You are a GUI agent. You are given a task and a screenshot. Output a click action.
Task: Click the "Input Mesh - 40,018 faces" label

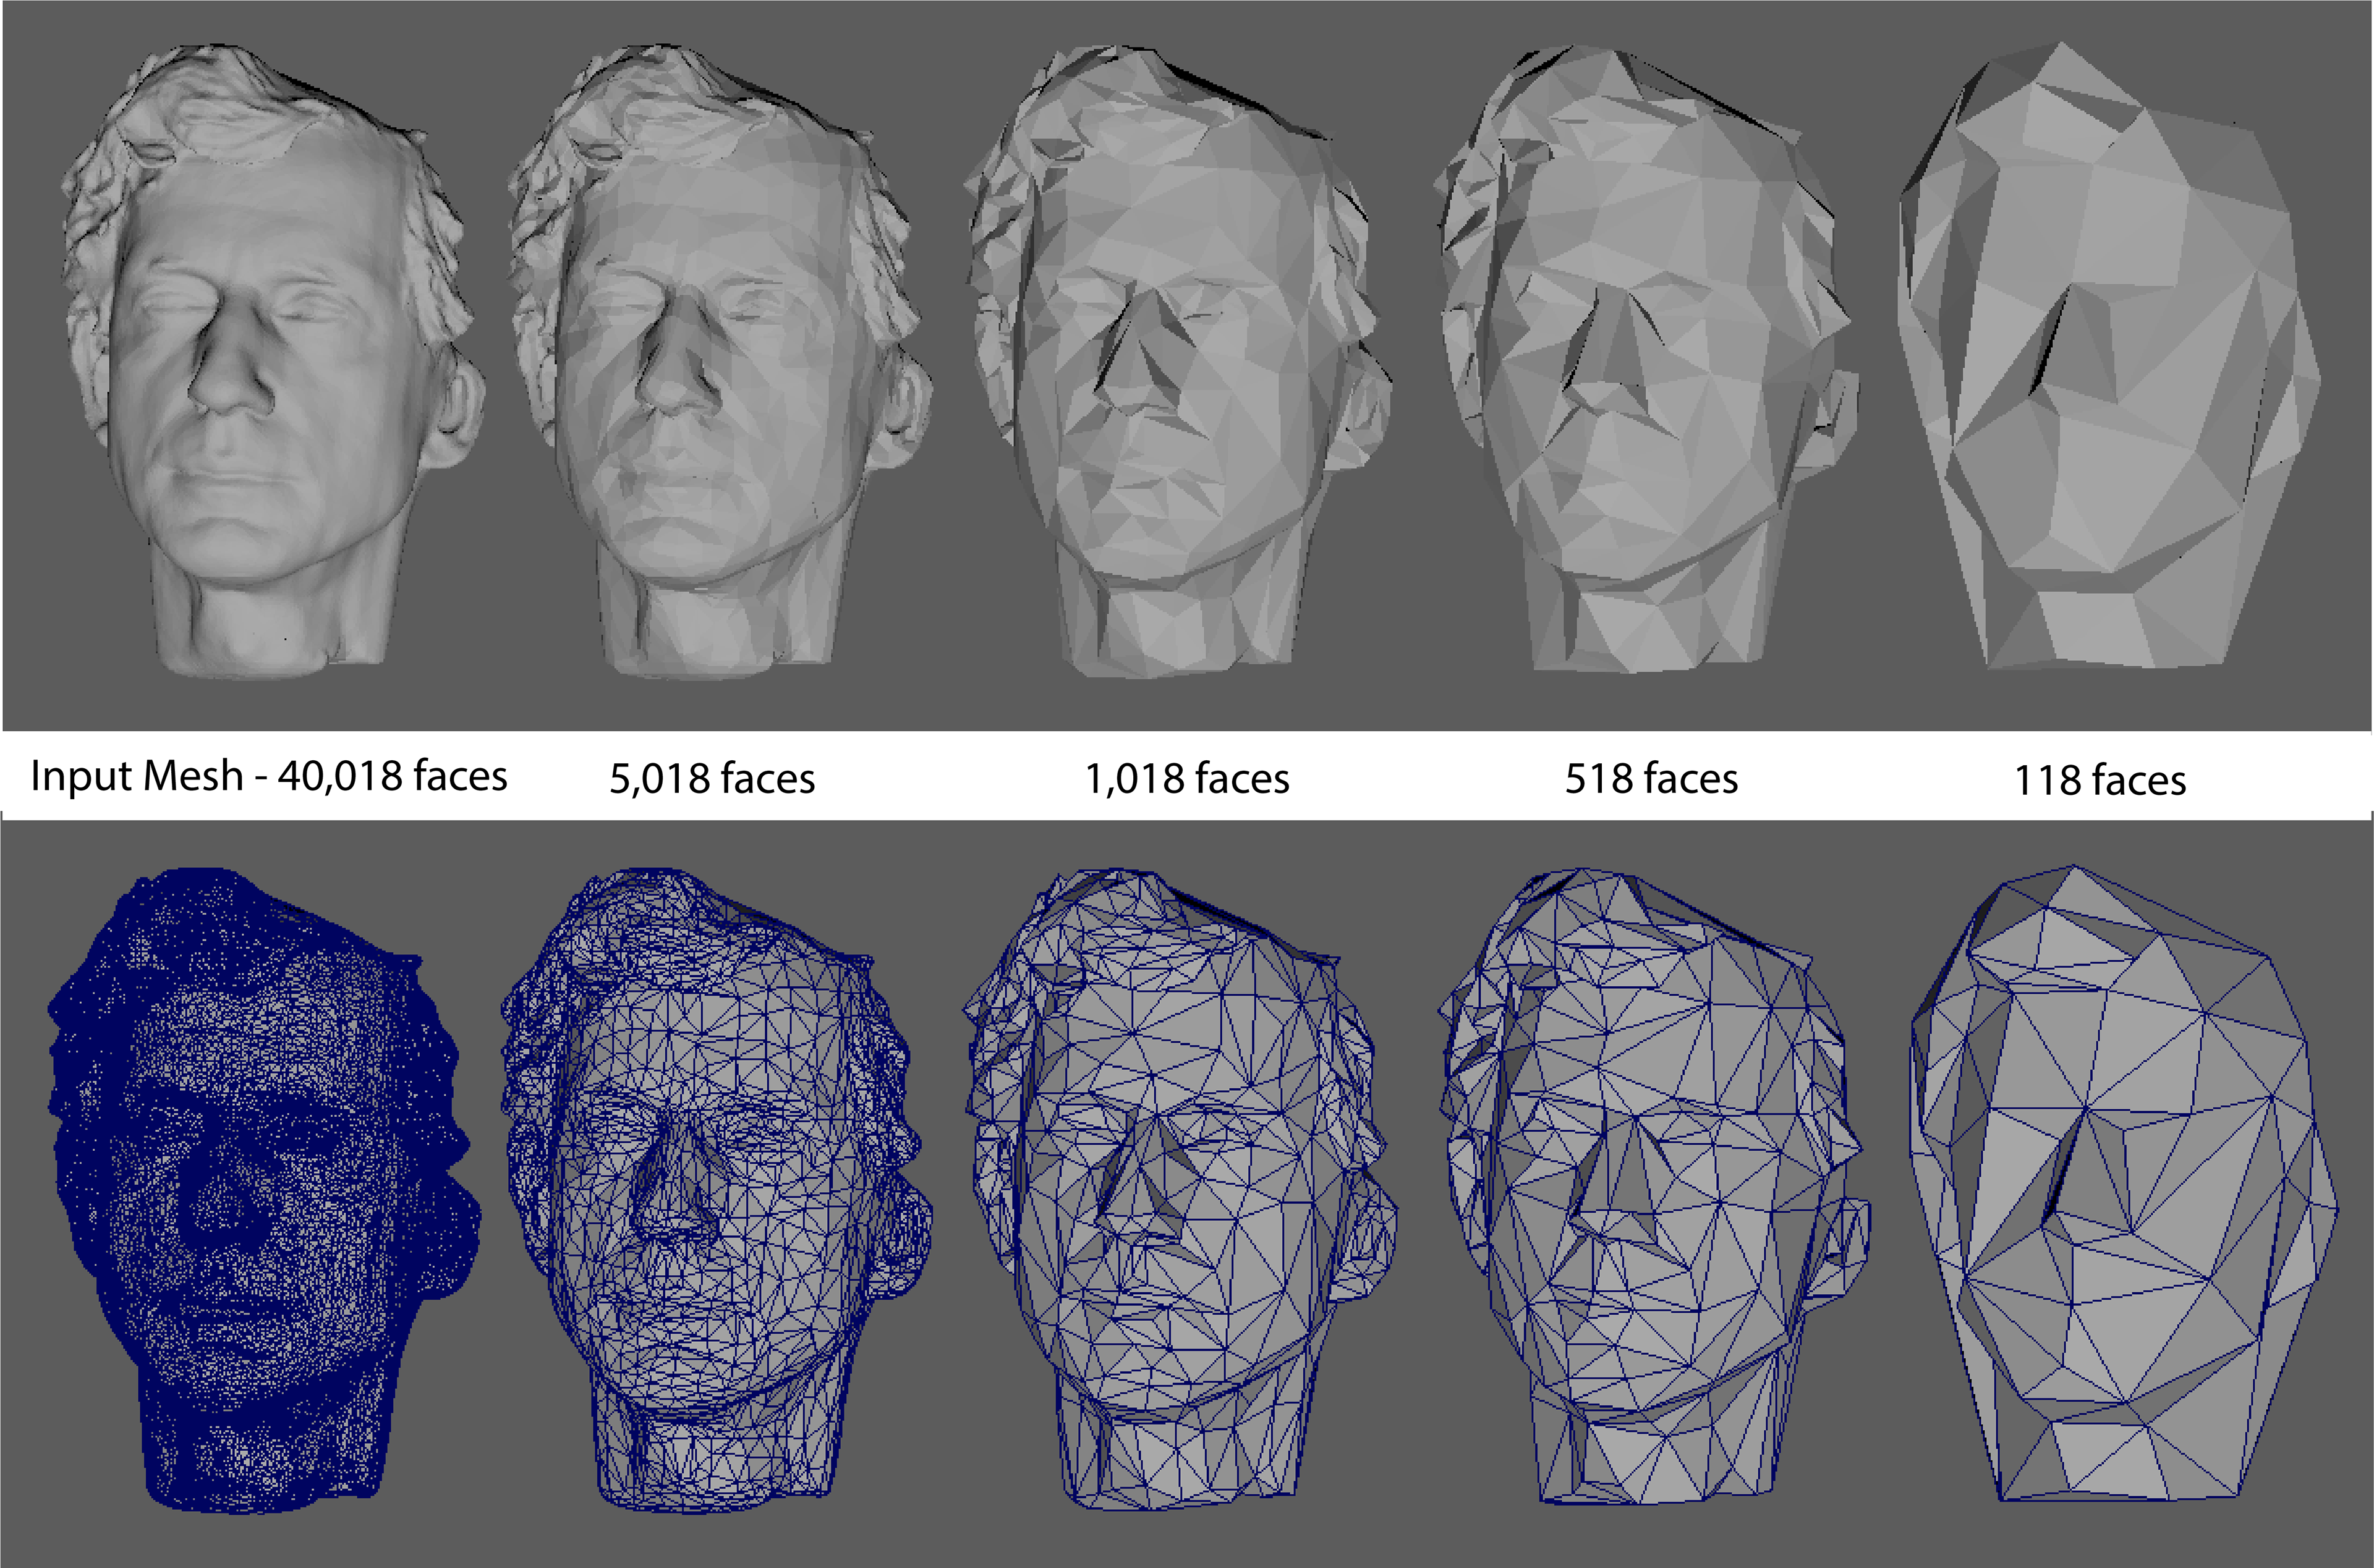tap(268, 776)
